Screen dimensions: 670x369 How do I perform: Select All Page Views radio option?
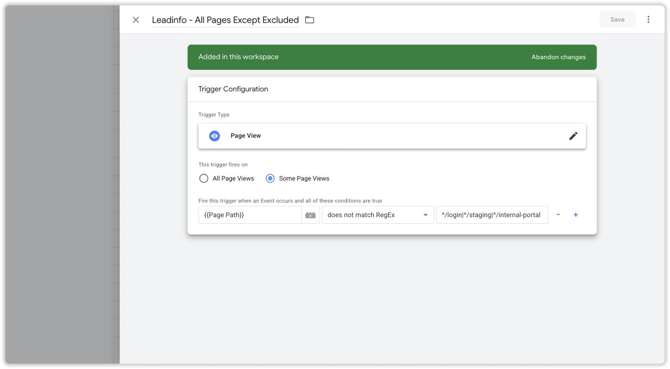[203, 179]
